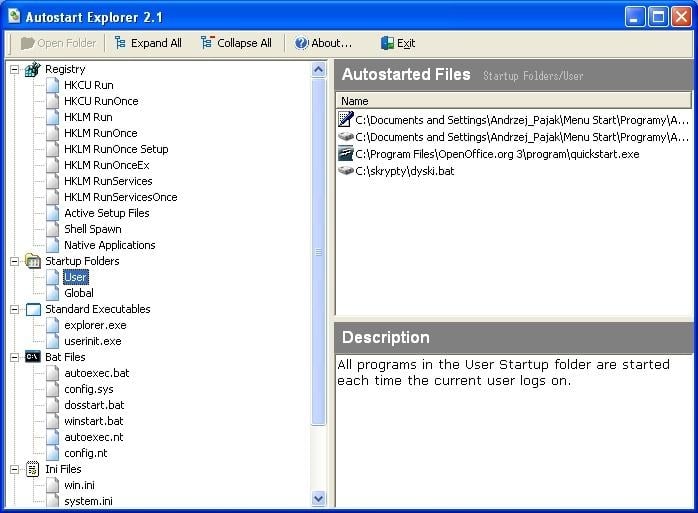
Task: Click the Standard Executables window icon
Action: 33,309
